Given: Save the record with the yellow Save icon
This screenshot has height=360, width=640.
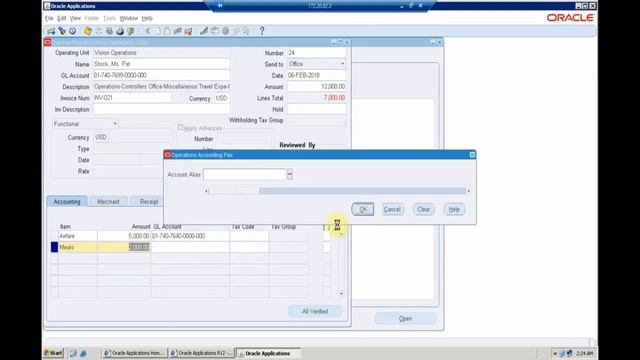Looking at the screenshot, I should click(x=88, y=31).
